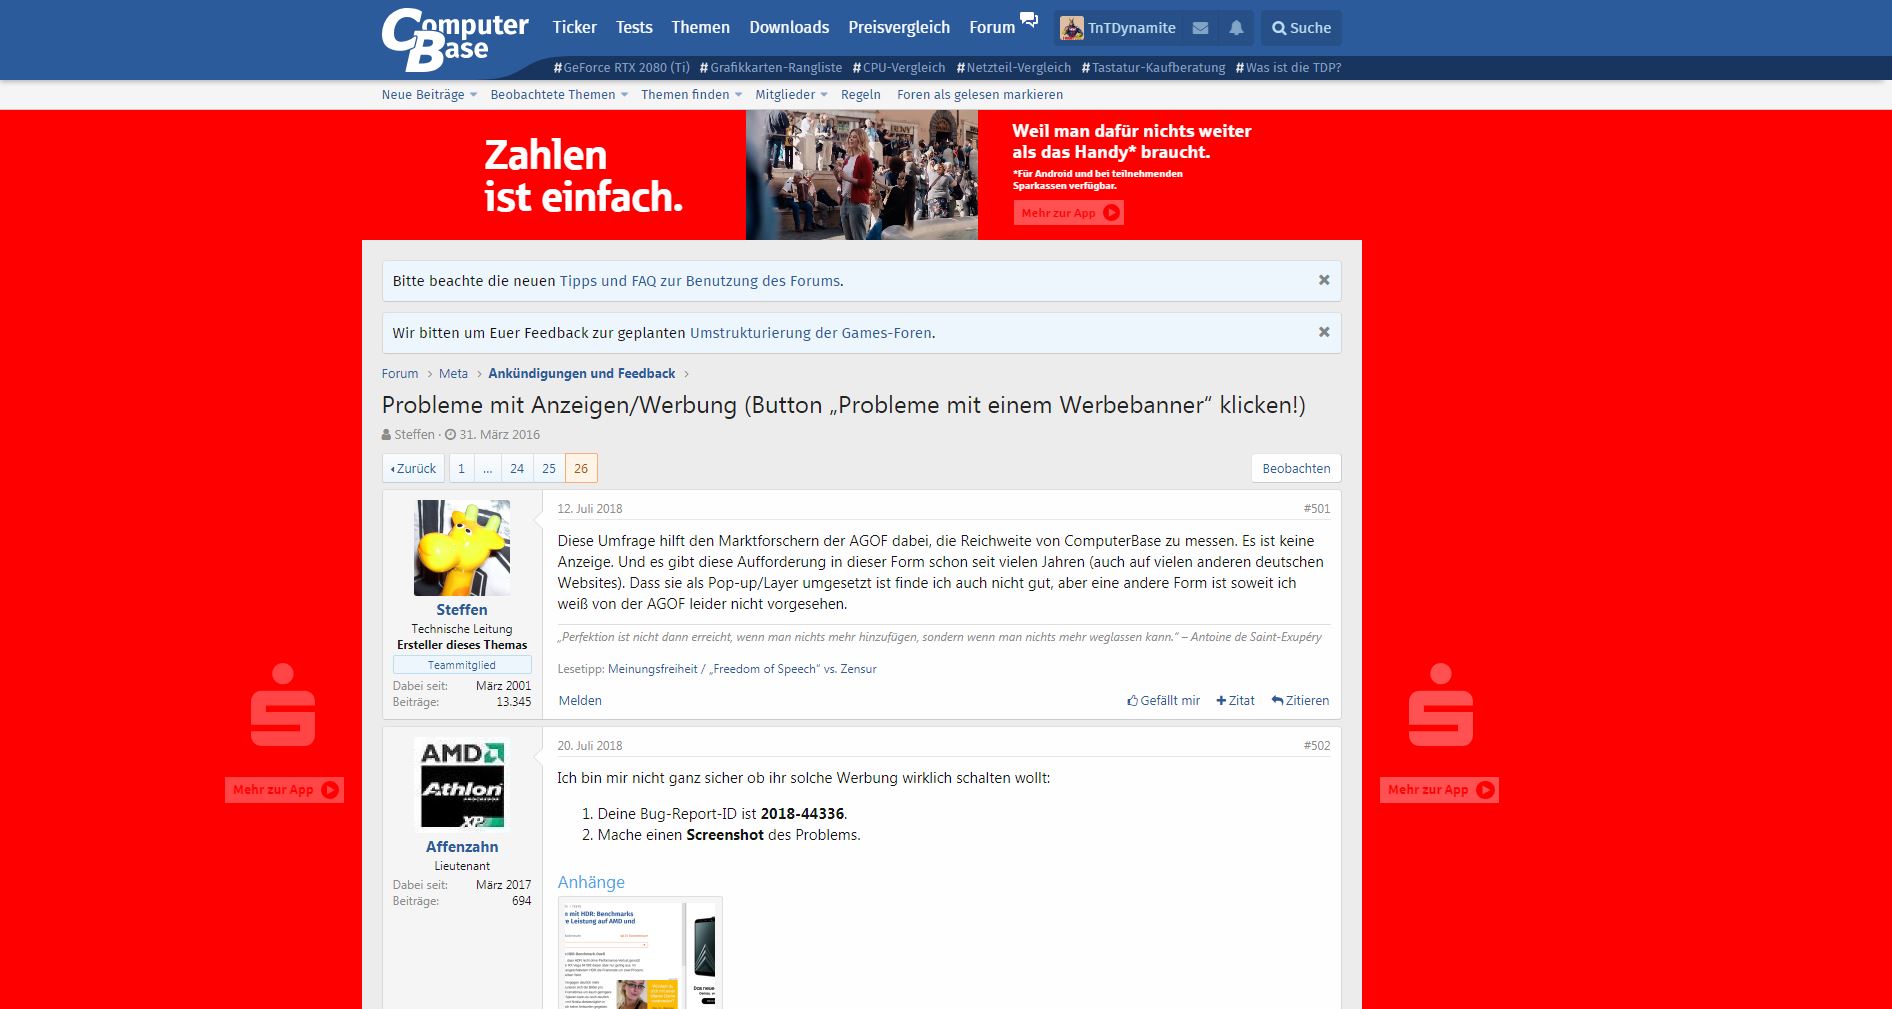Click the ComputerBase logo
This screenshot has width=1892, height=1009.
455,40
